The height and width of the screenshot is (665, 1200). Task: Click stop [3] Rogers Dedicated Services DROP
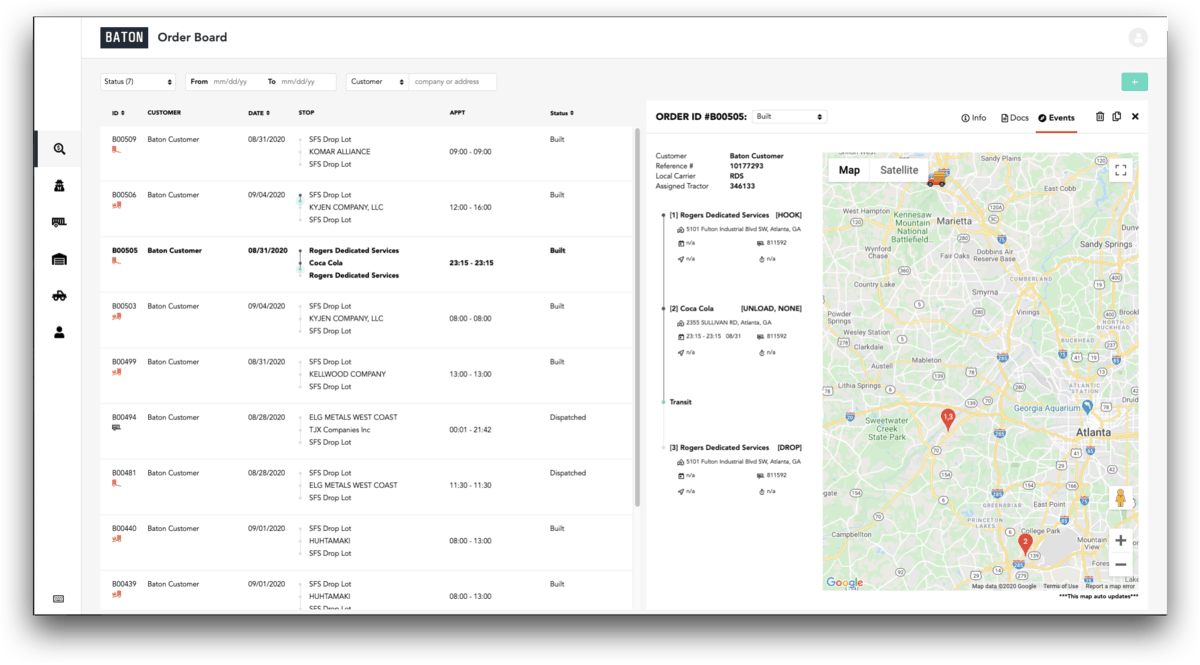pos(735,448)
